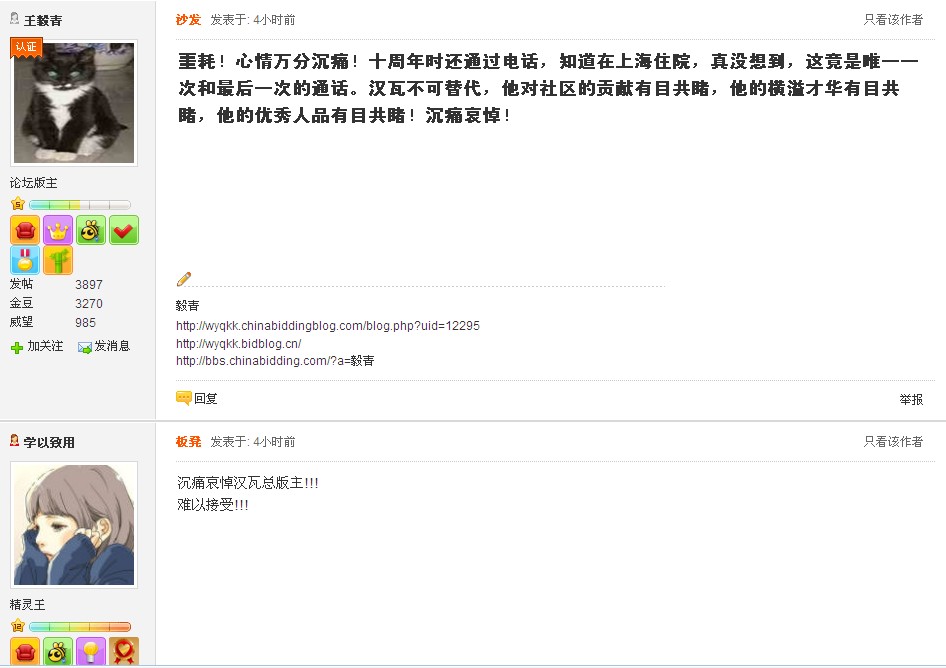Click 王毅吉's level 5 progress bar

[79, 205]
